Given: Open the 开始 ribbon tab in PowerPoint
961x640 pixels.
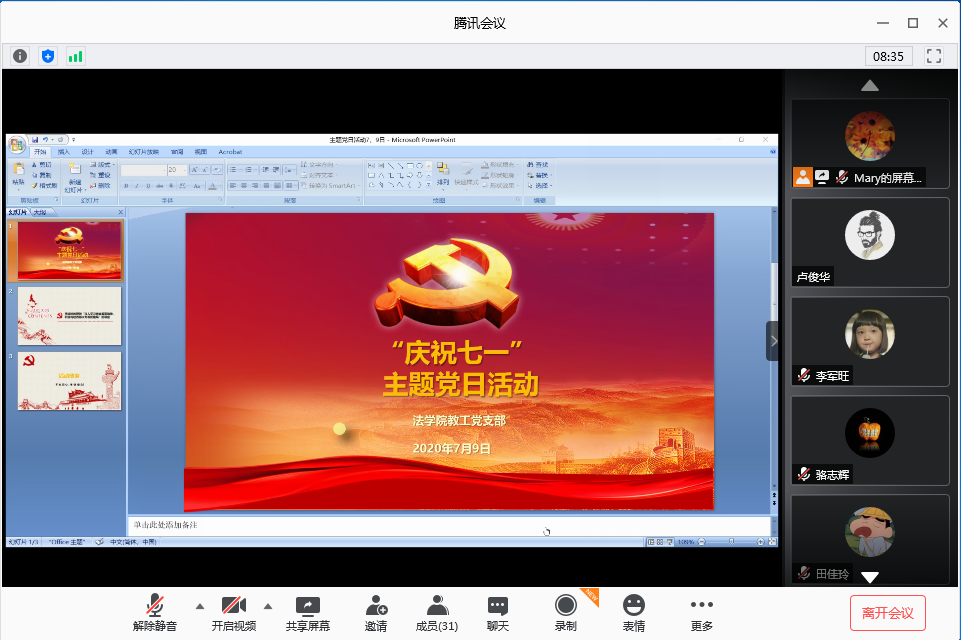Looking at the screenshot, I should click(40, 151).
